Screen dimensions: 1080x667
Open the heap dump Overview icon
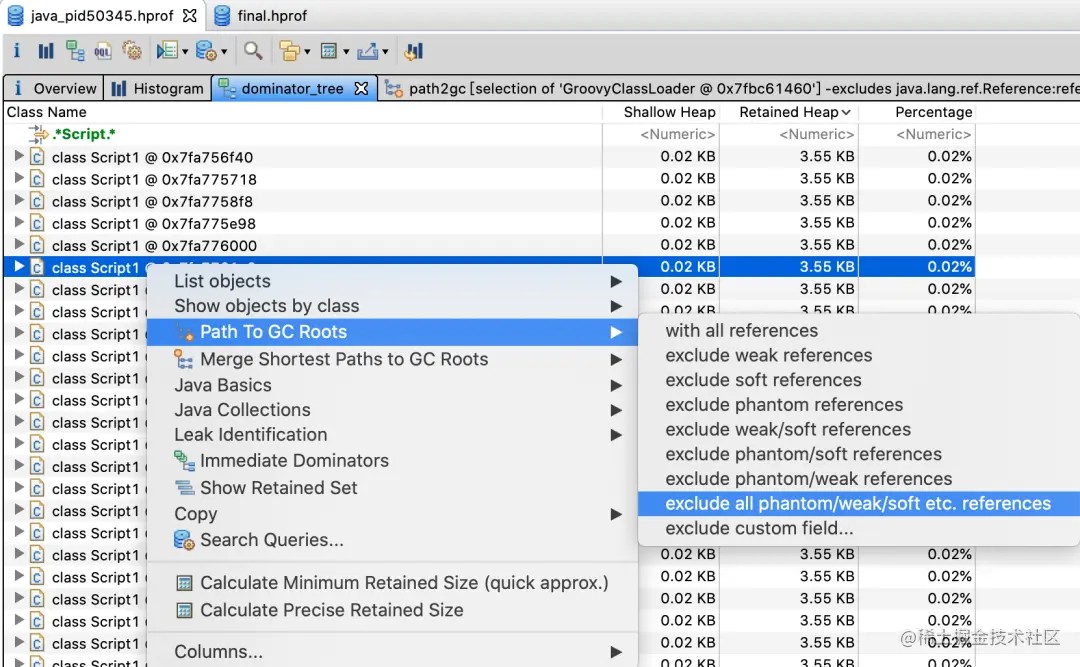16,50
